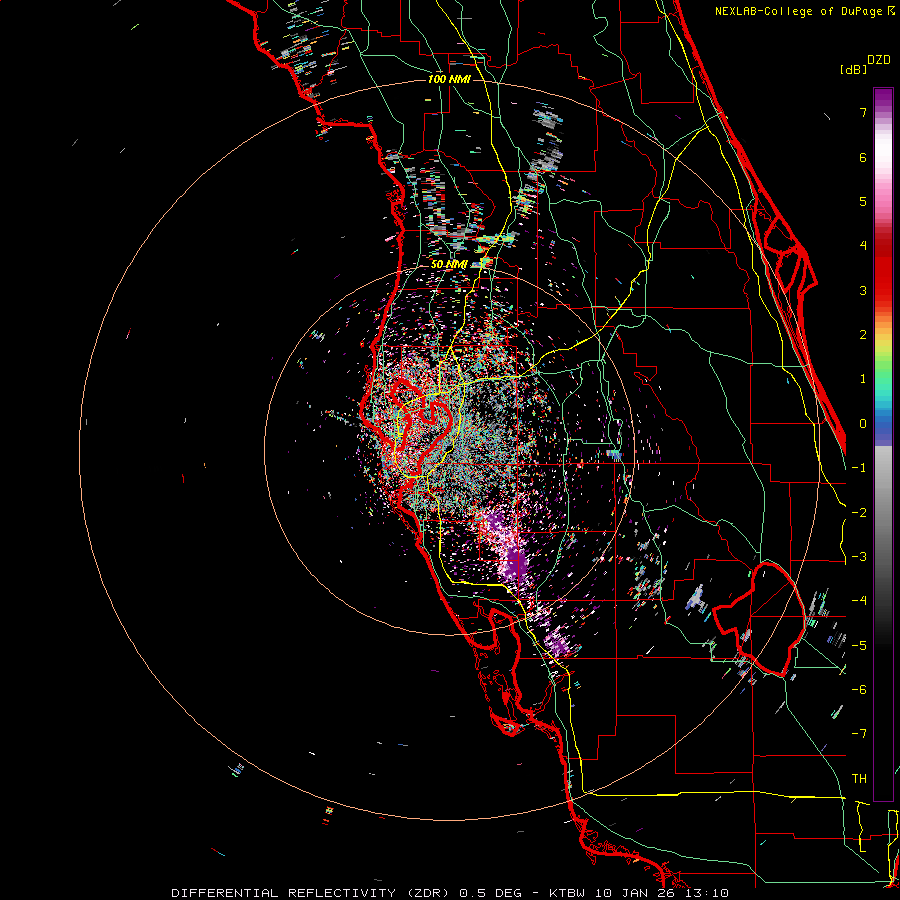Click the TH threshold scale label

pos(859,778)
